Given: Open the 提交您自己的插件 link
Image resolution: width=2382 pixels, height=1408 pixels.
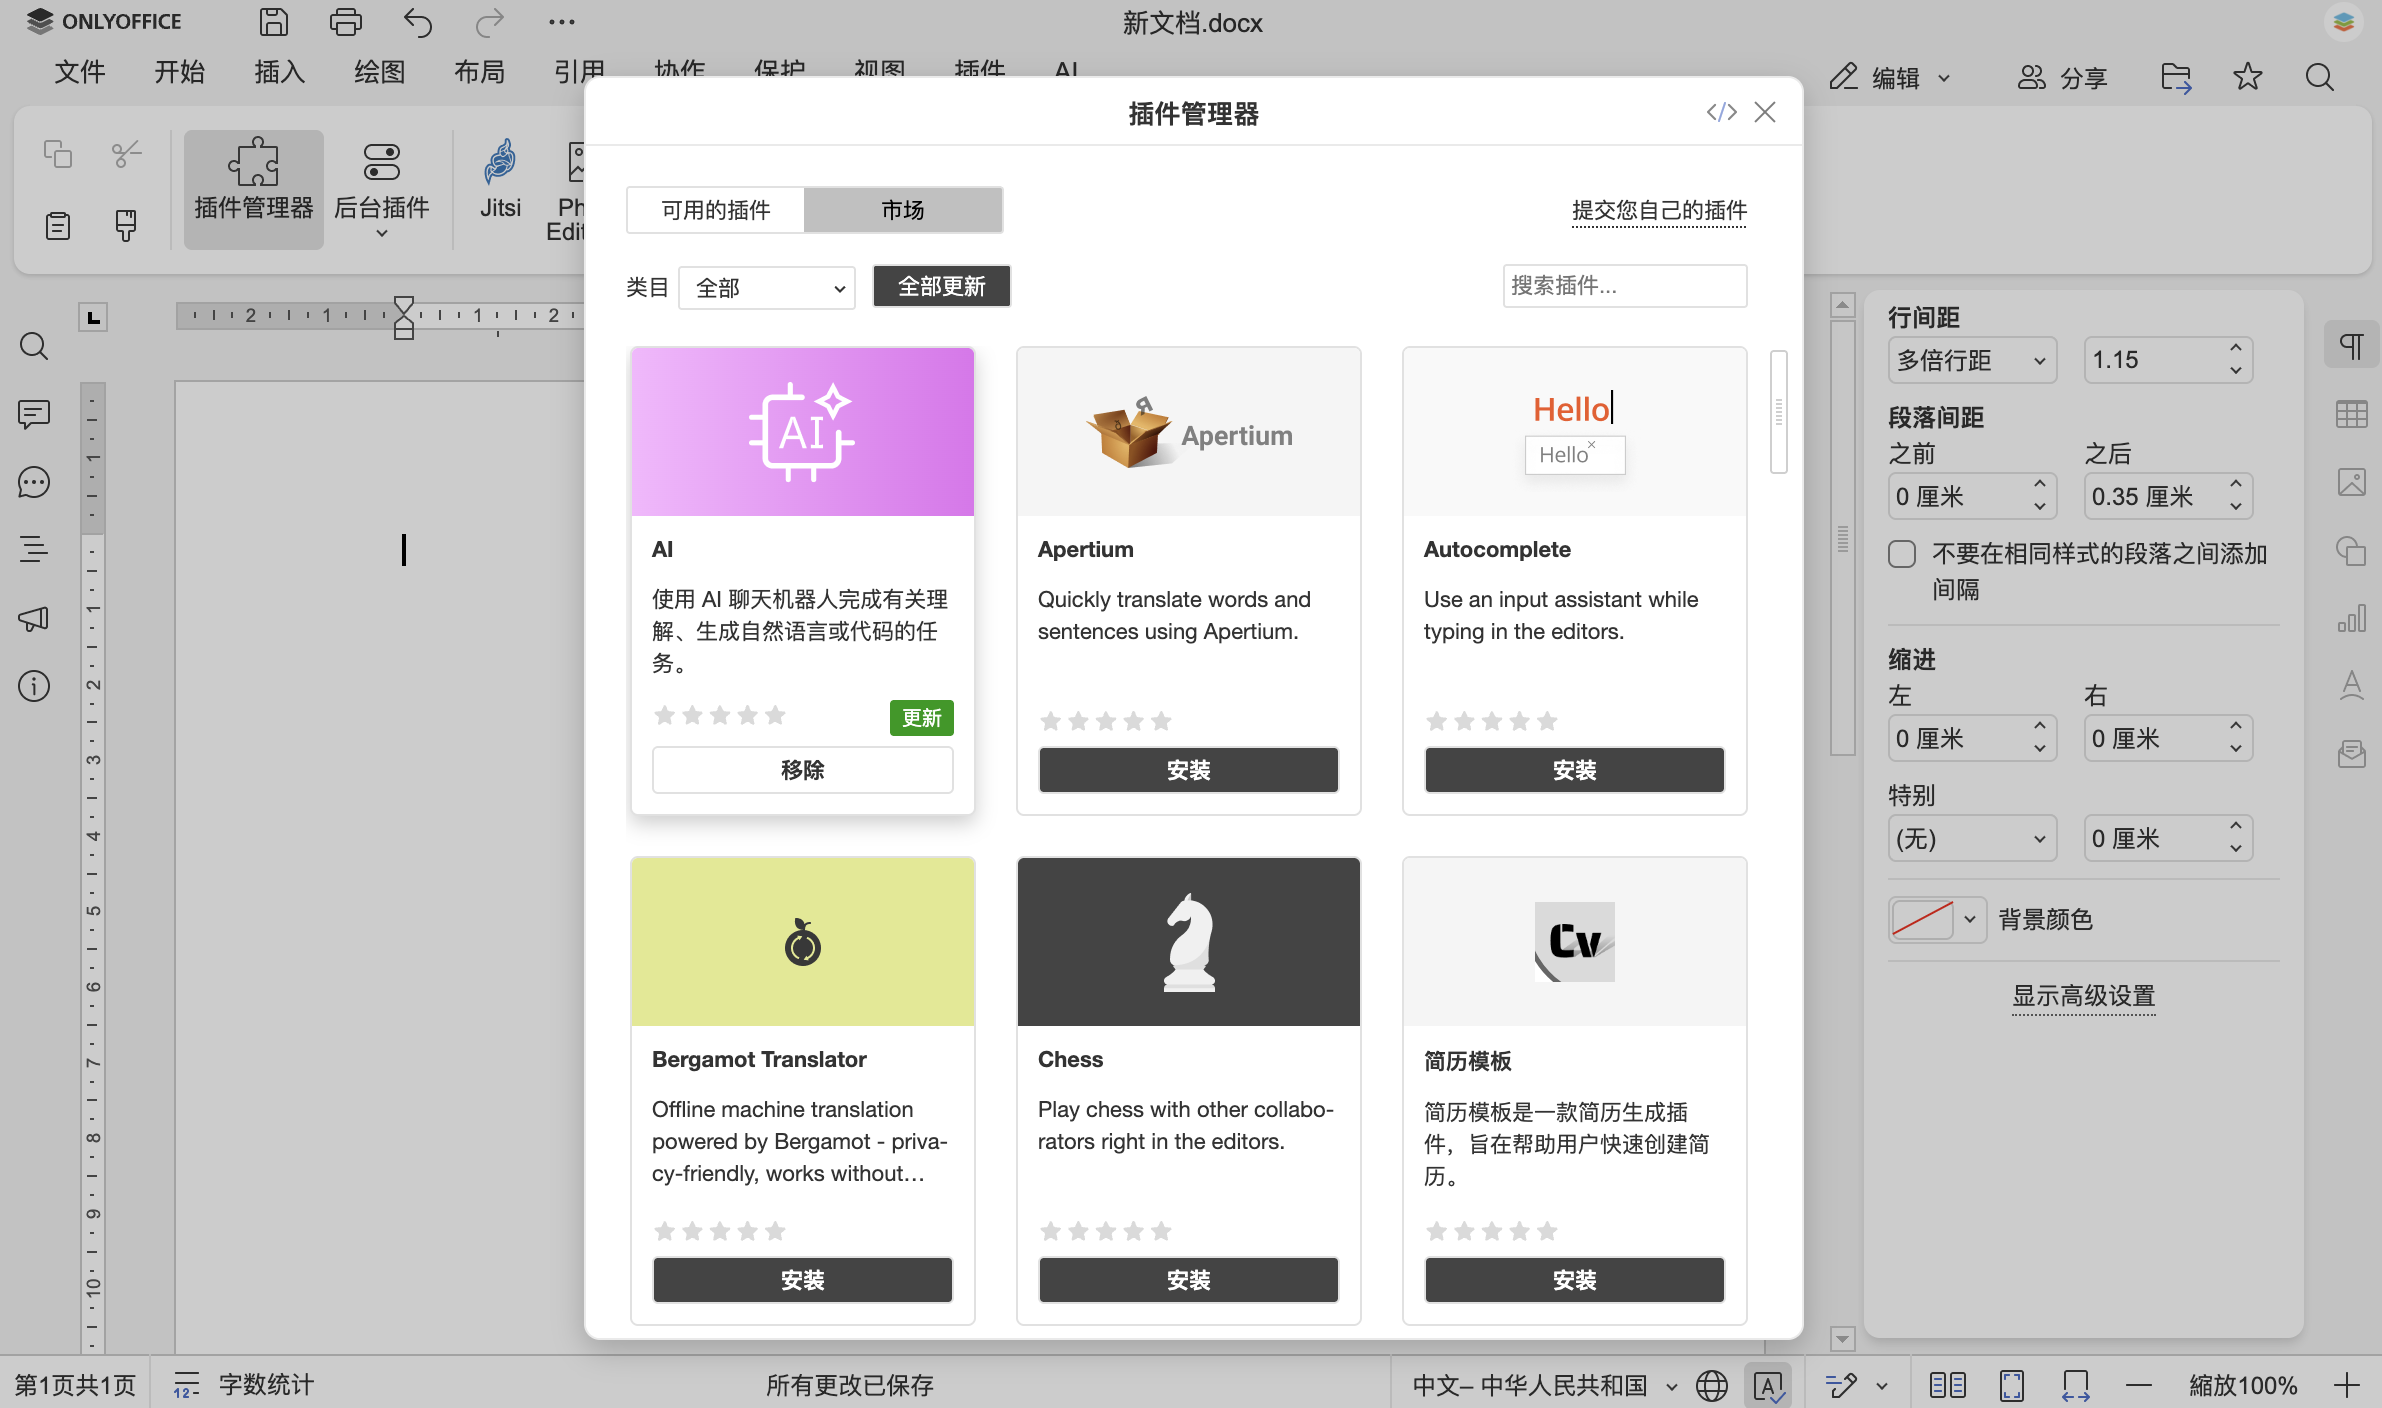Looking at the screenshot, I should [x=1657, y=211].
